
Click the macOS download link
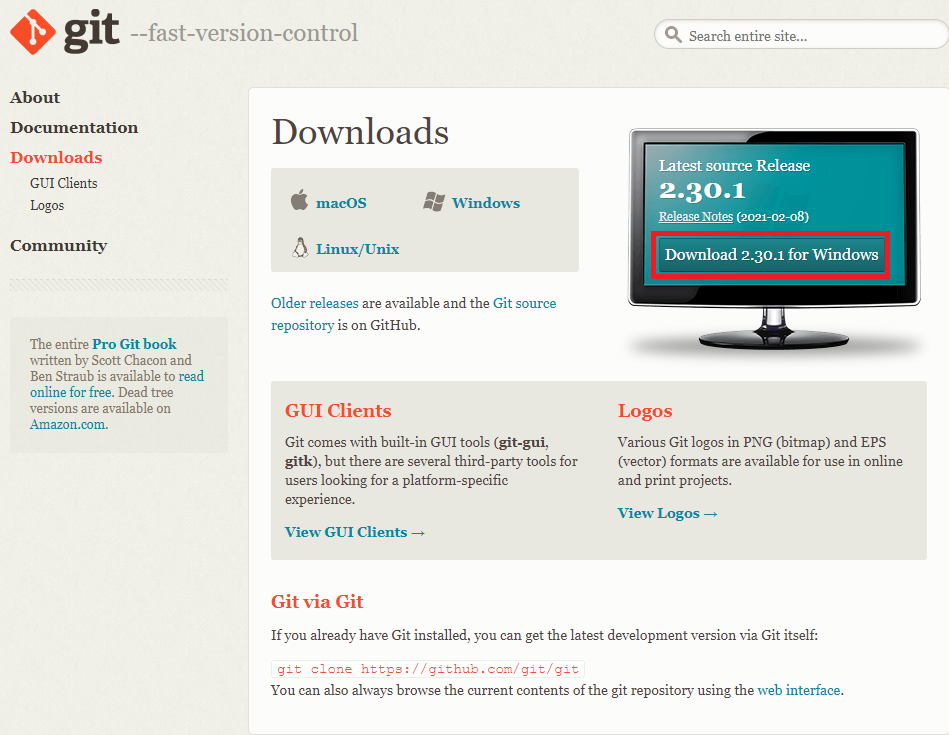341,203
